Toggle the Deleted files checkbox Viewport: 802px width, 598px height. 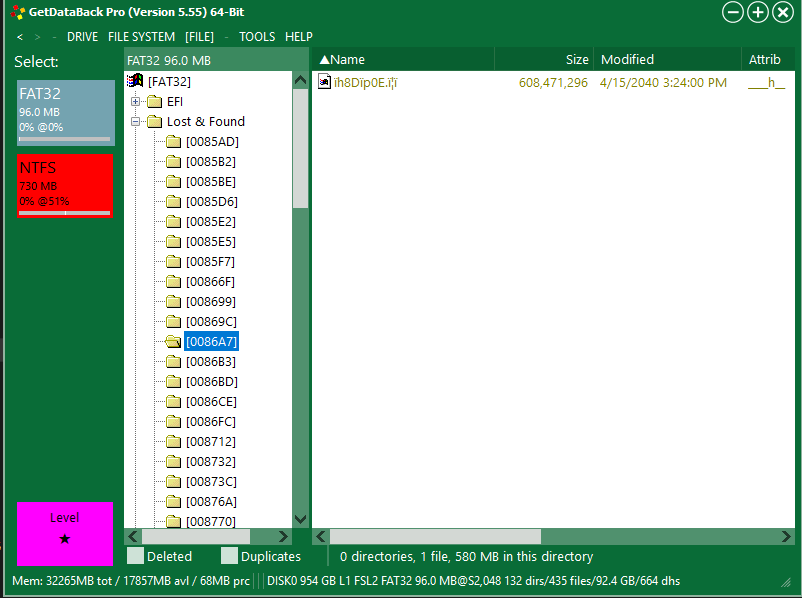pos(135,556)
